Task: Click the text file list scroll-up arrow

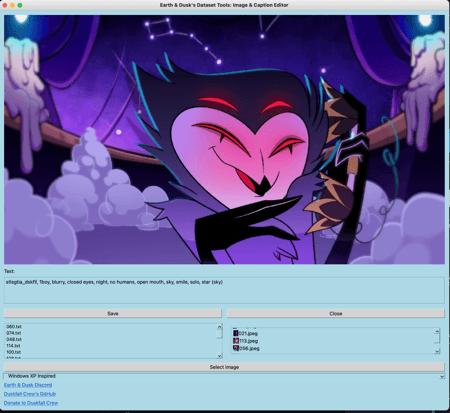Action: click(x=219, y=327)
